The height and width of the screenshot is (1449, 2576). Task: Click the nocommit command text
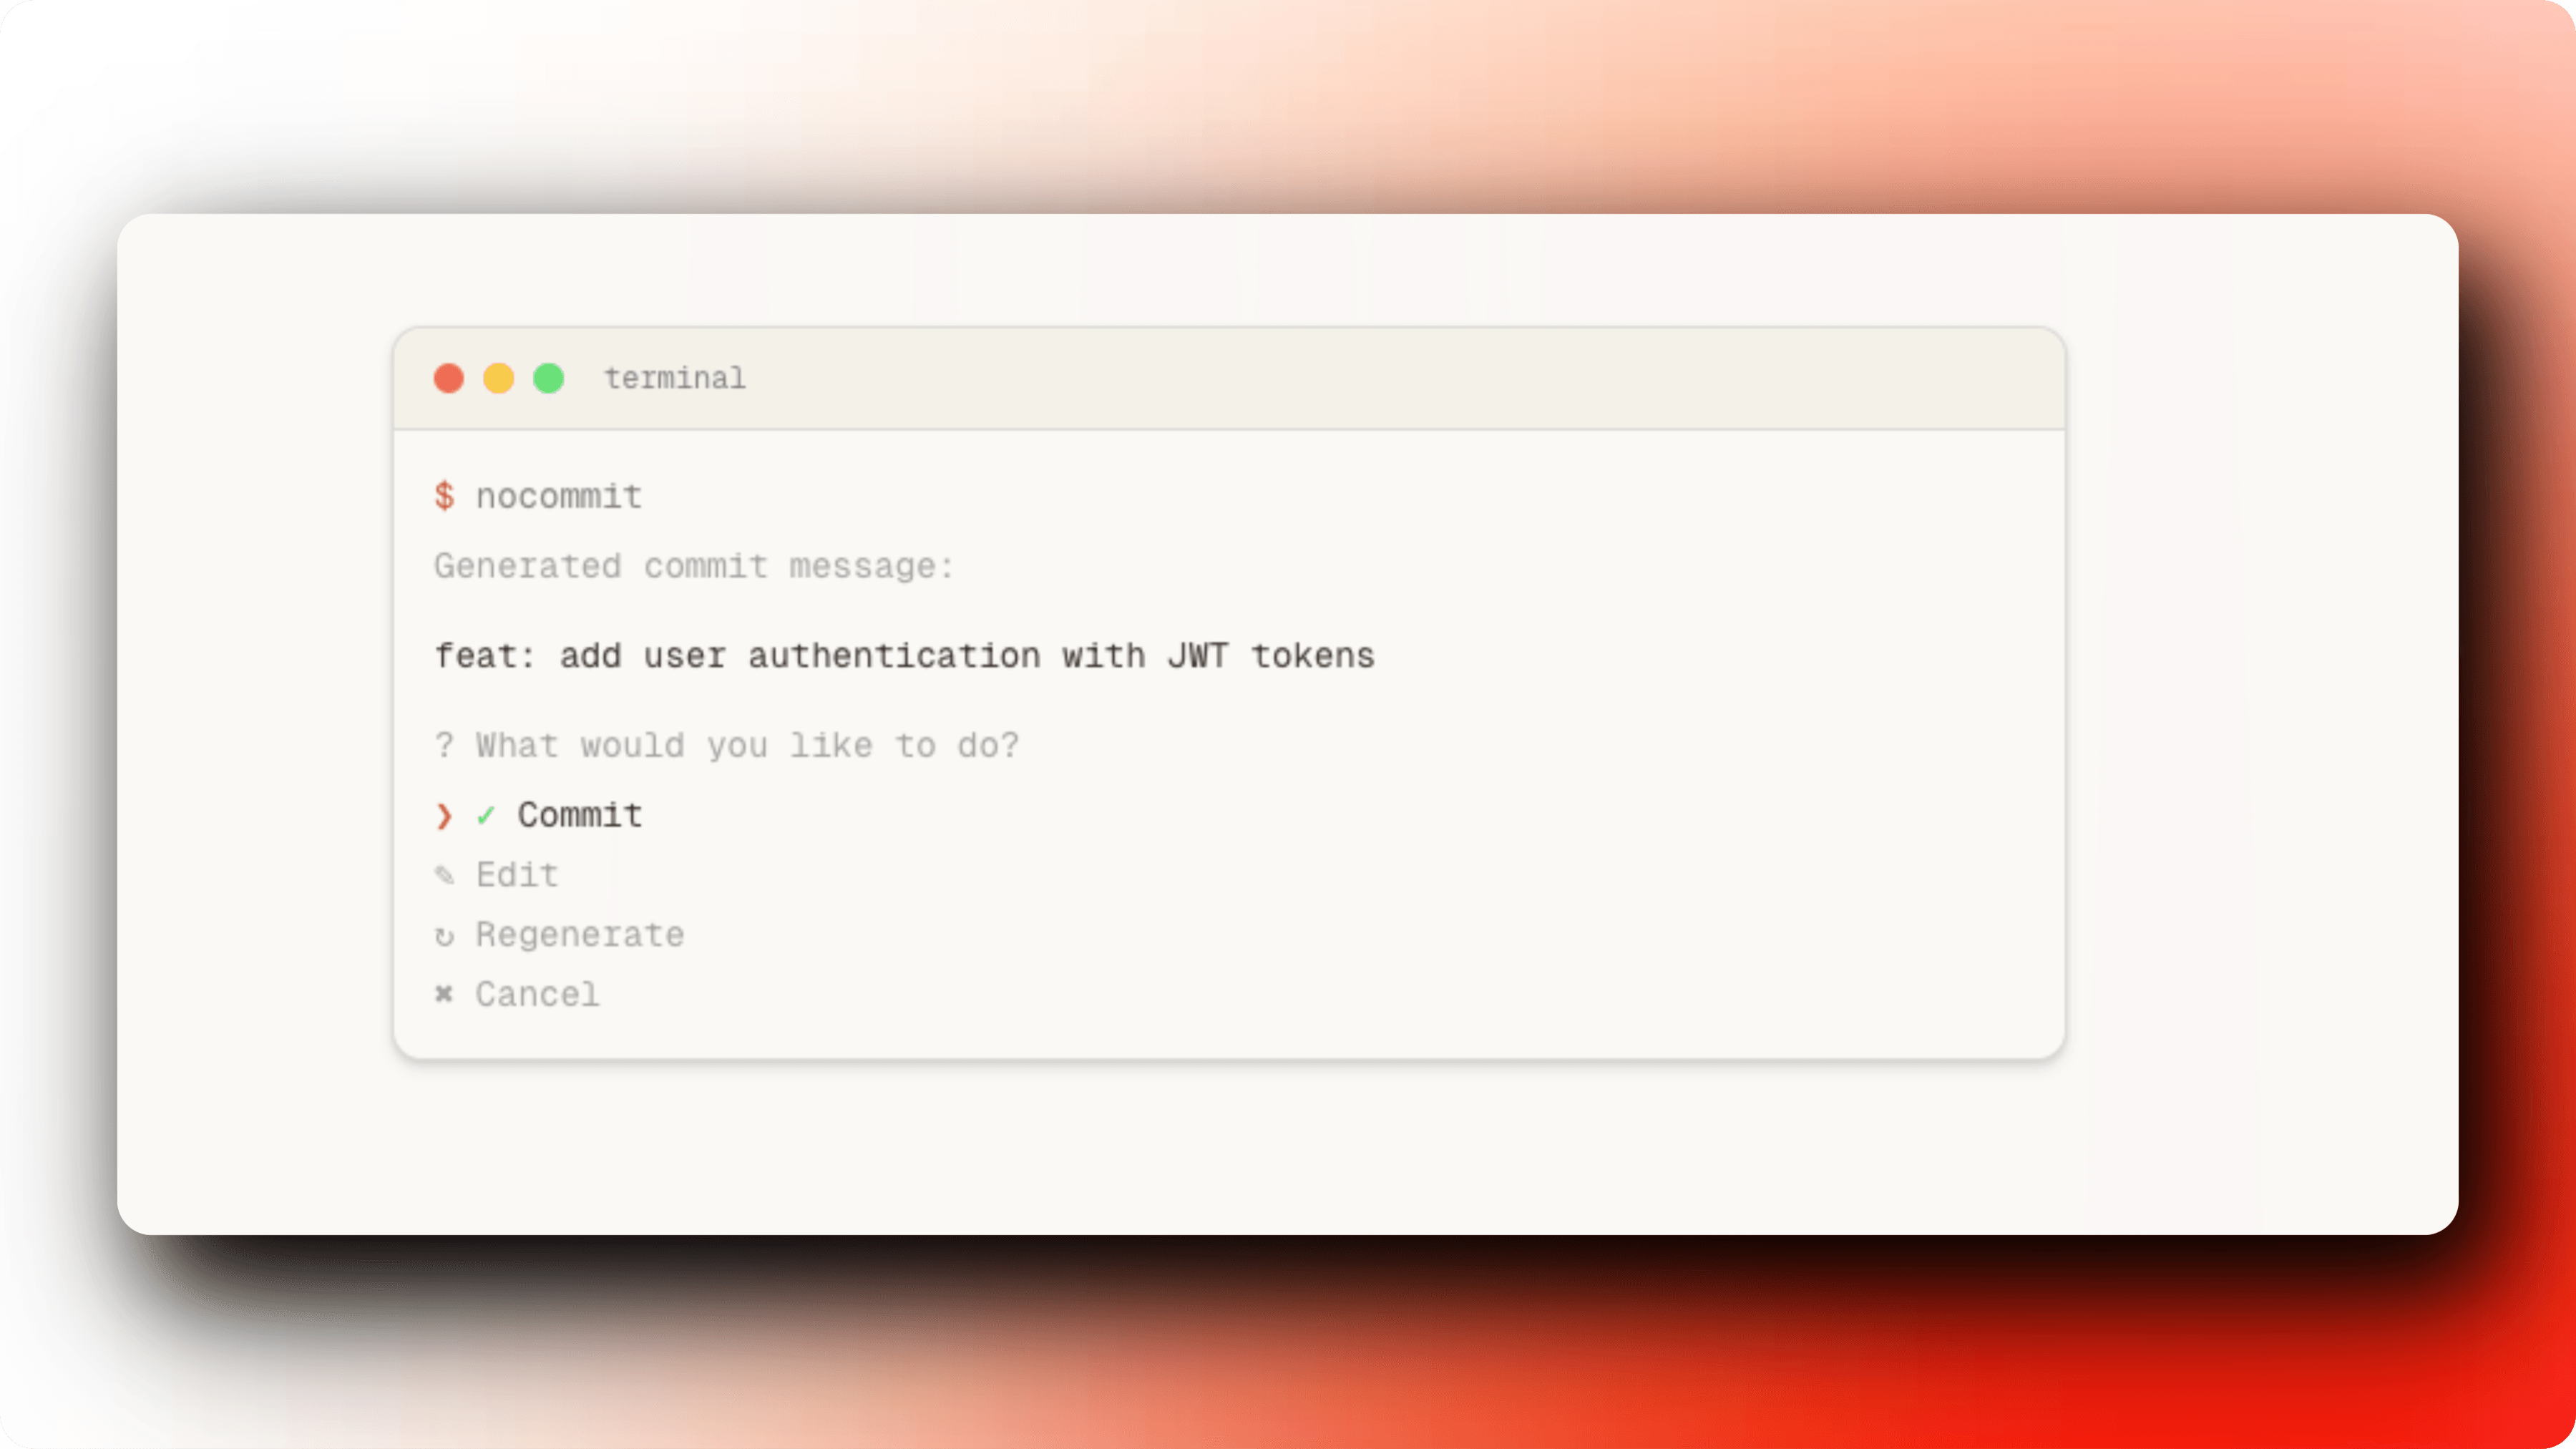pyautogui.click(x=559, y=496)
